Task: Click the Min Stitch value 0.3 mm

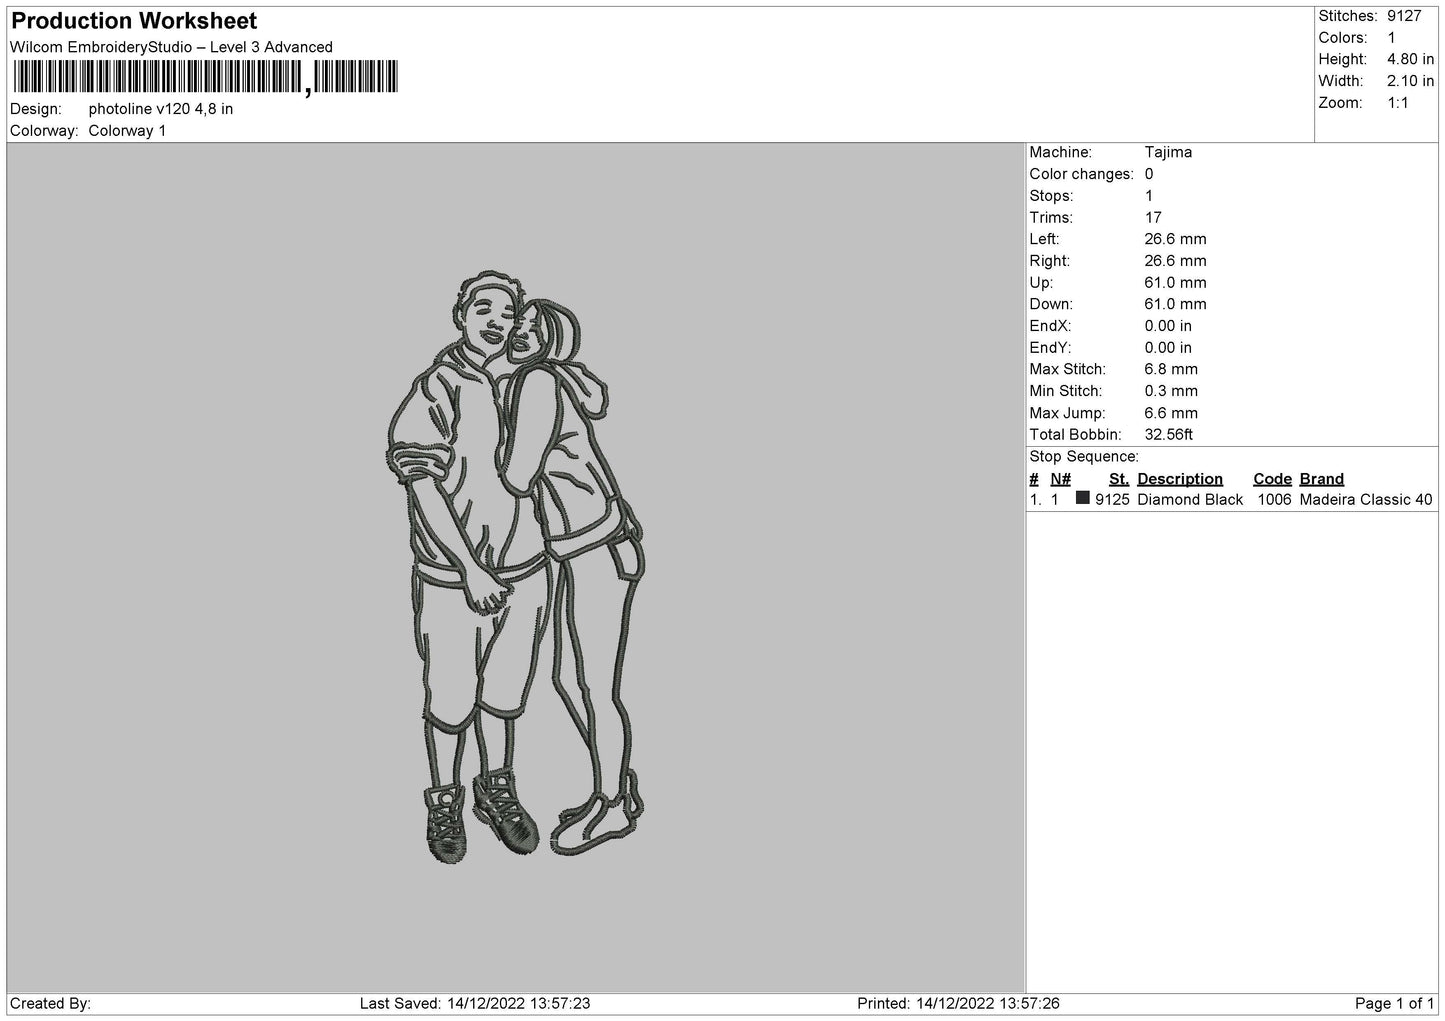Action: click(x=1171, y=391)
